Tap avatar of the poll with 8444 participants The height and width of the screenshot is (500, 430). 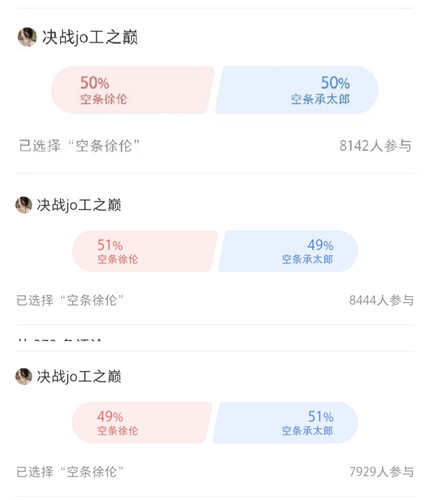(24, 205)
